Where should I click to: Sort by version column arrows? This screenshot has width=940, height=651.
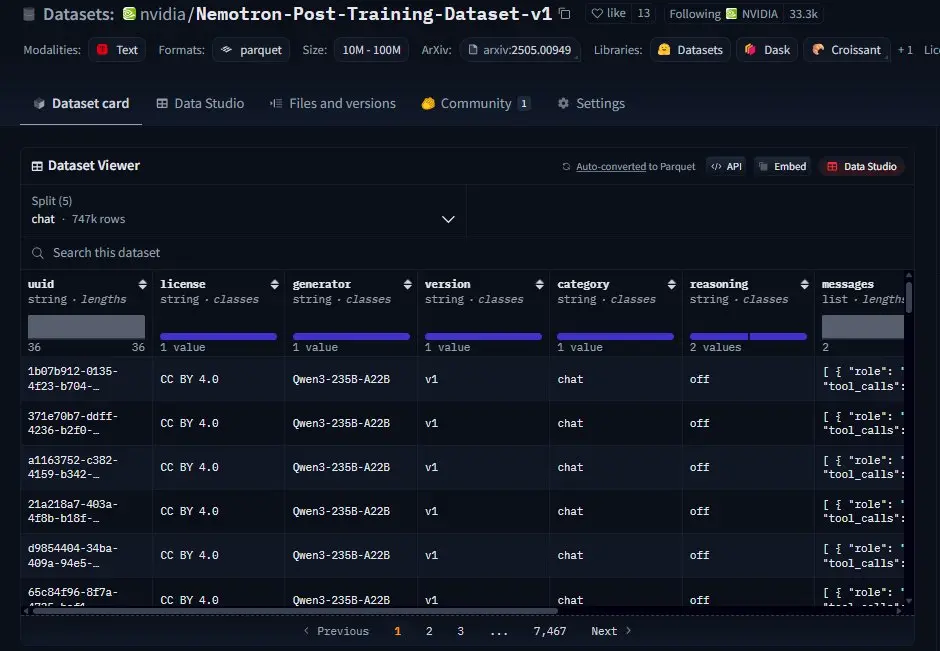point(540,284)
